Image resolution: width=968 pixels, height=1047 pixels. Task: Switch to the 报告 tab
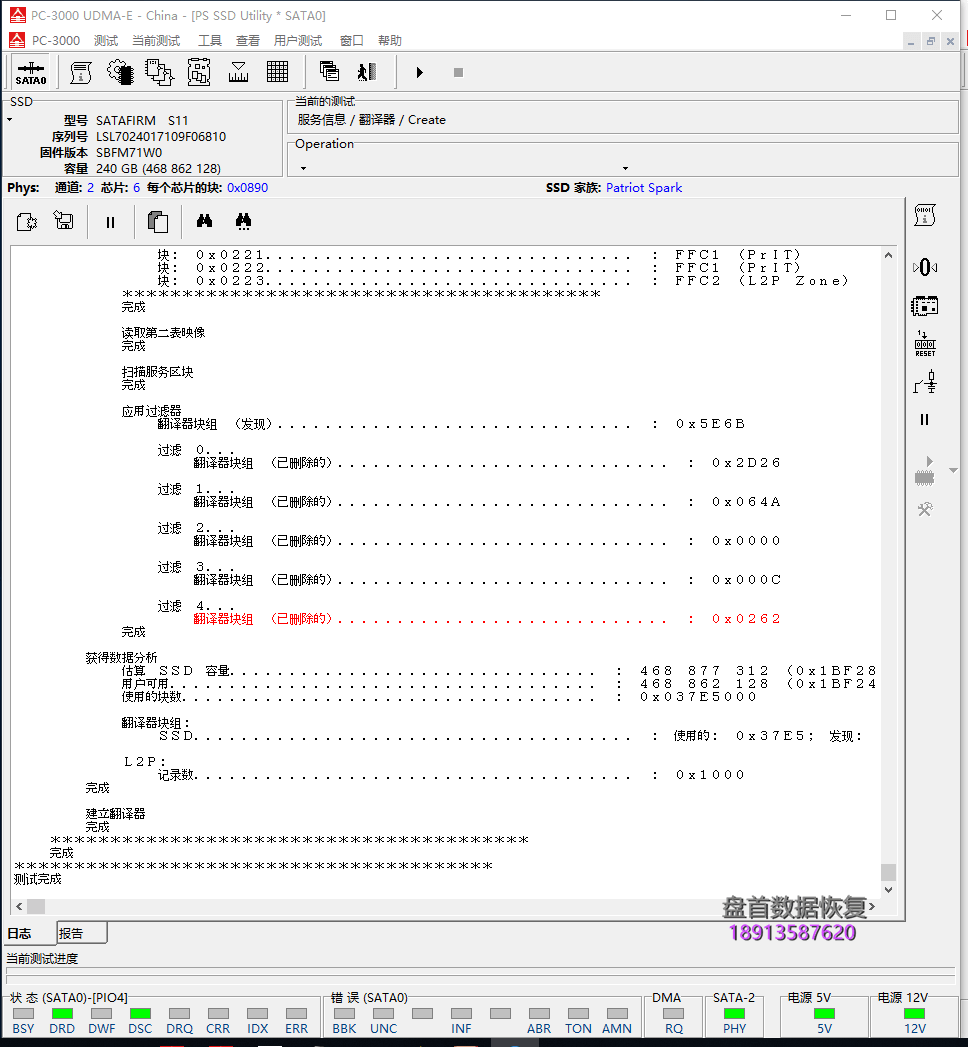tap(81, 933)
